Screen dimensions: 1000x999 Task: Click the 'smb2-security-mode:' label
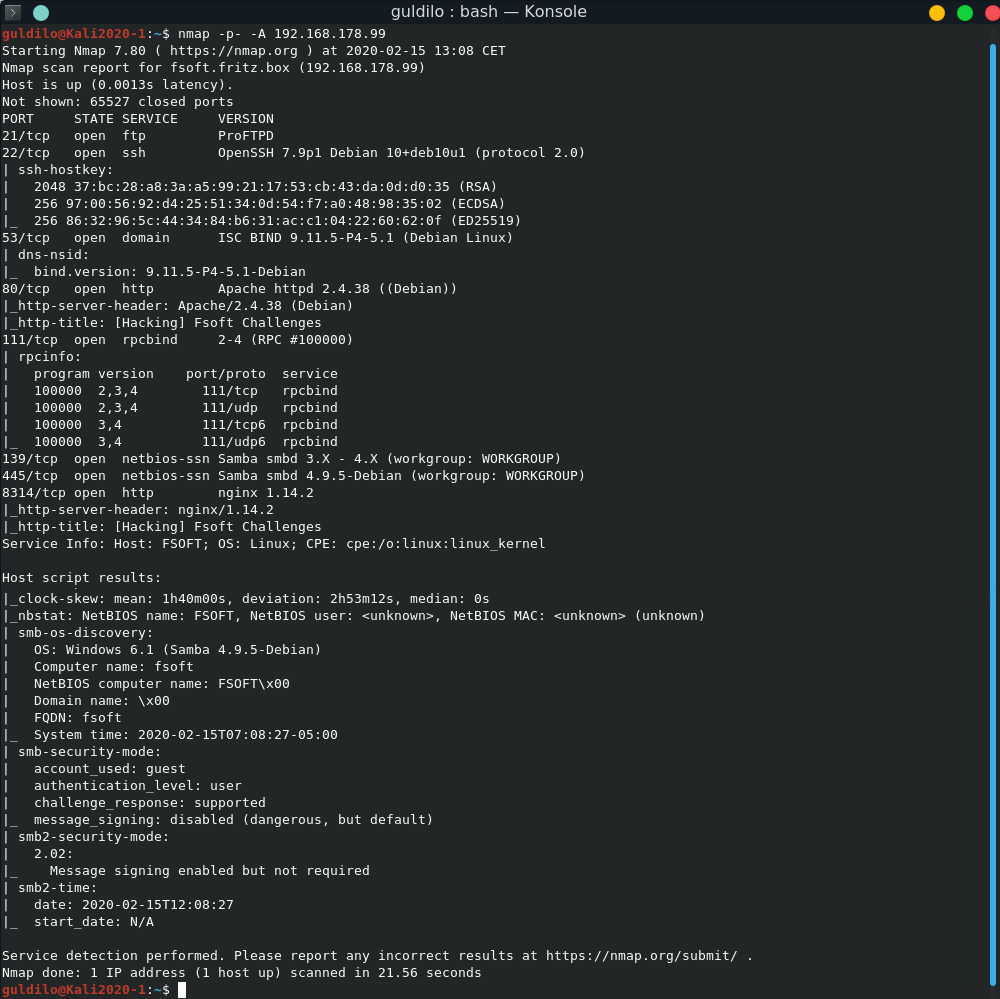(94, 836)
